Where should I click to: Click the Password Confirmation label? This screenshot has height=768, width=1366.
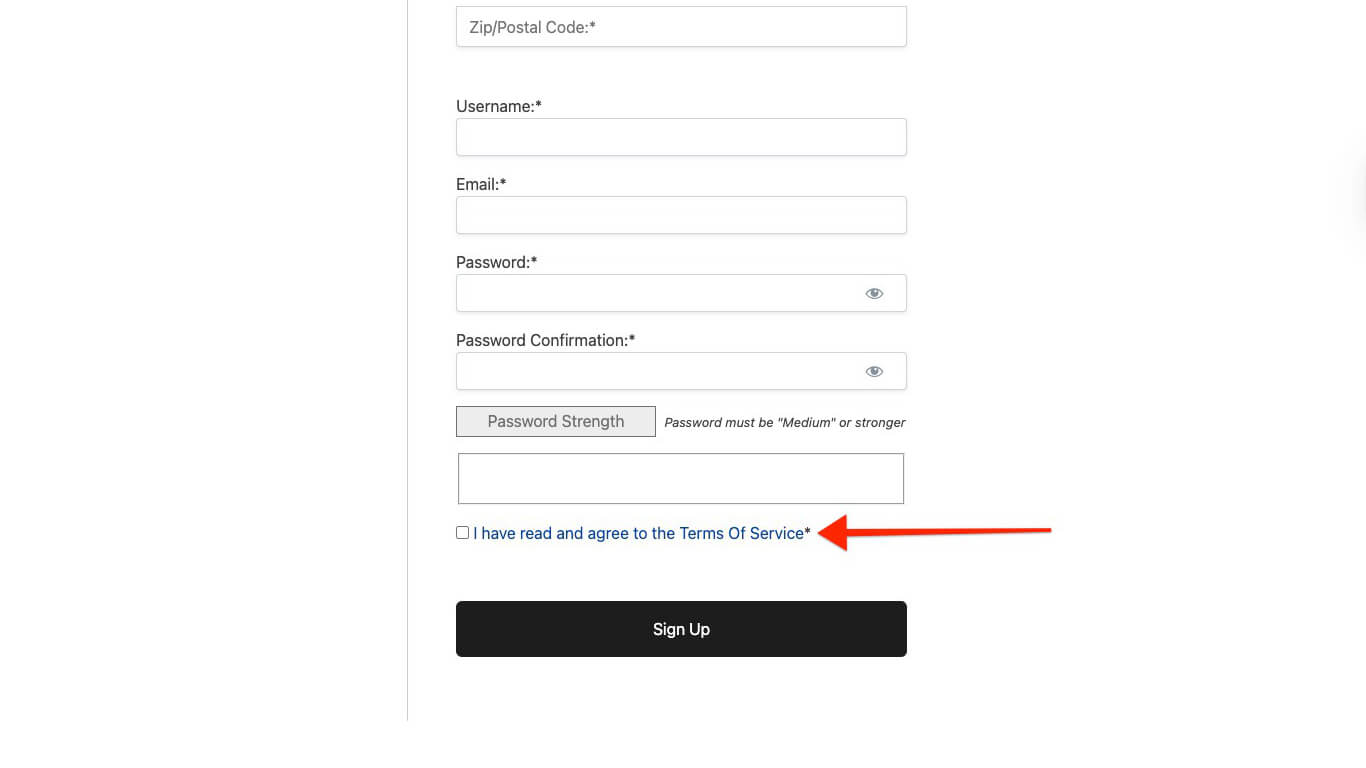coord(544,340)
